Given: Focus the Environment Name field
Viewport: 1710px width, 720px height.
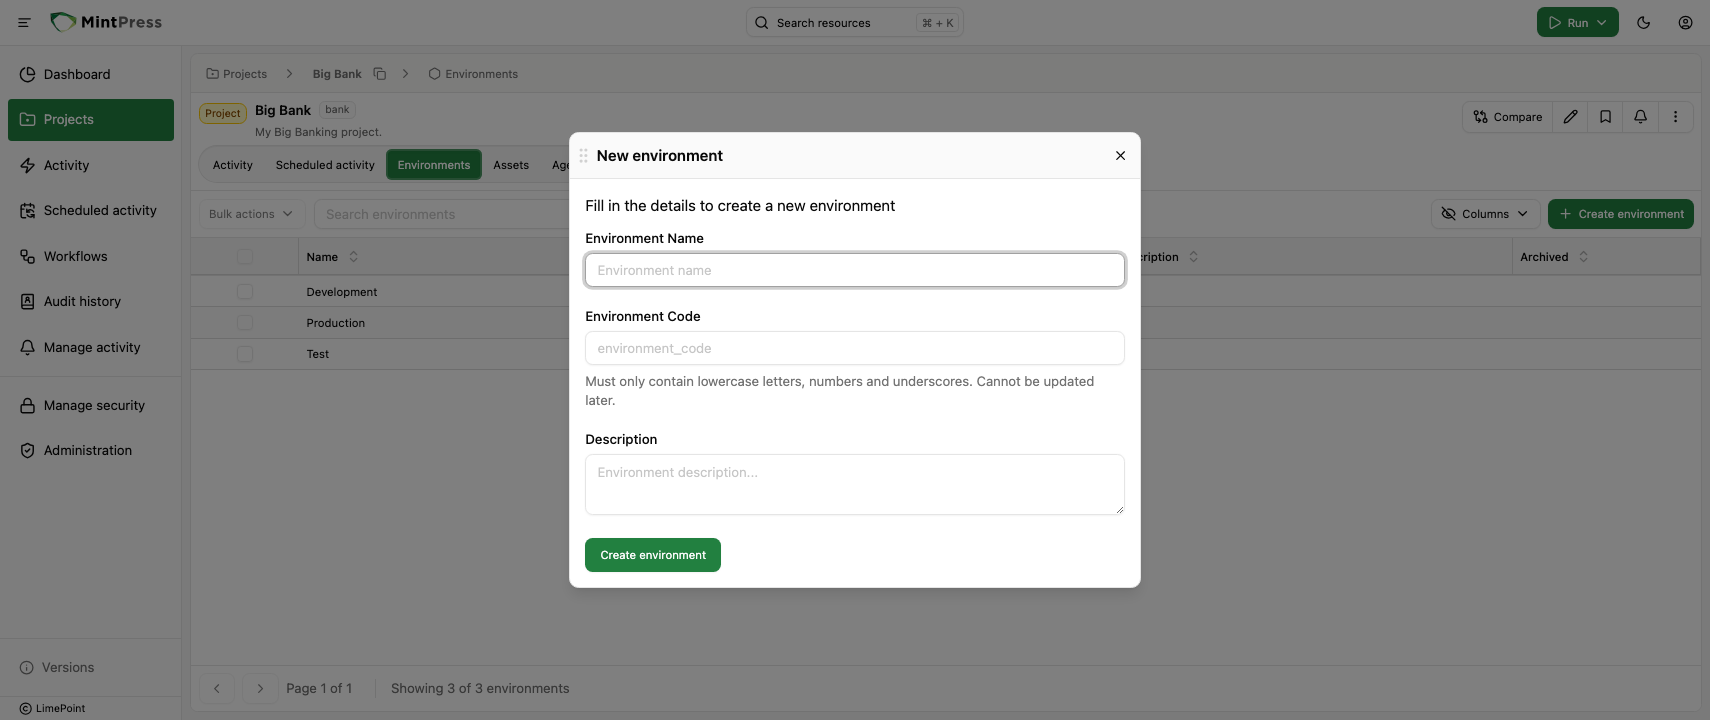Looking at the screenshot, I should [x=855, y=270].
